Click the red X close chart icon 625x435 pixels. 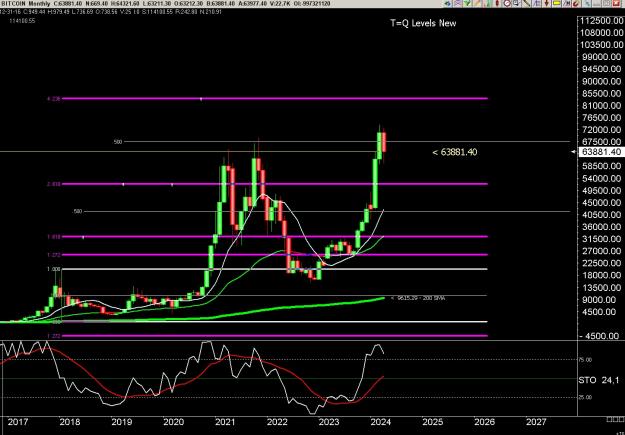coord(615,4)
